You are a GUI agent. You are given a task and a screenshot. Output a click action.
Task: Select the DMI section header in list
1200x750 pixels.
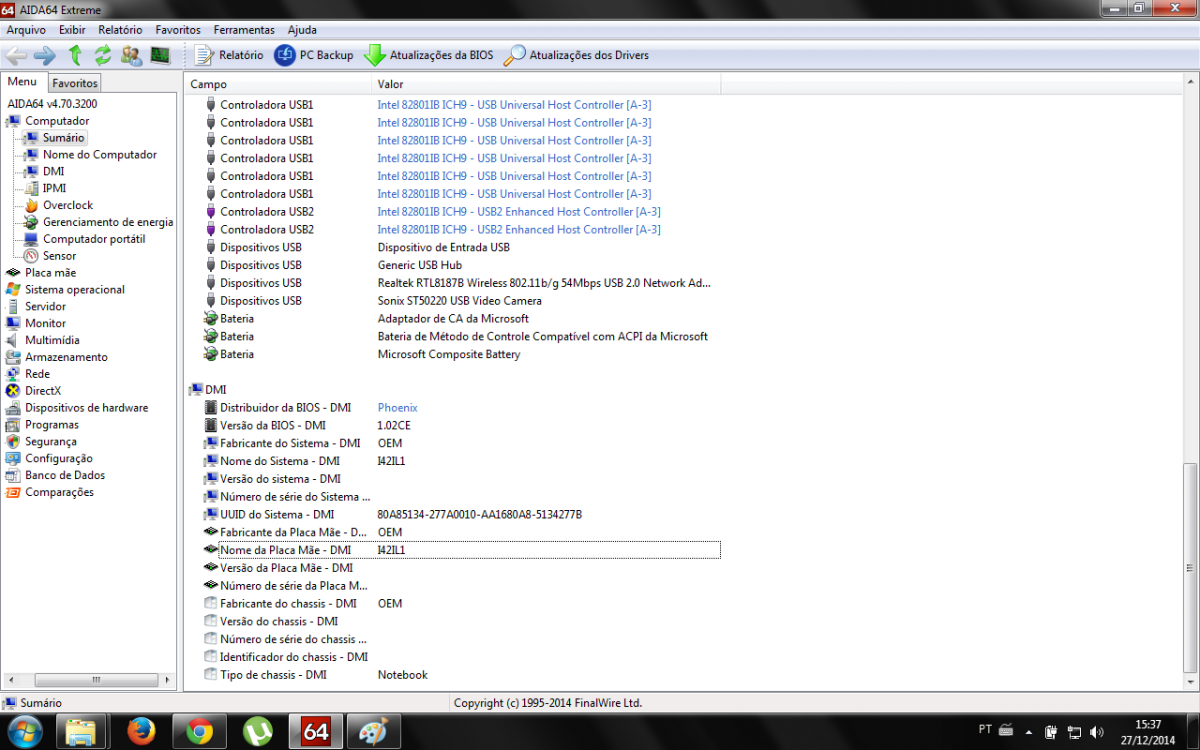point(207,390)
